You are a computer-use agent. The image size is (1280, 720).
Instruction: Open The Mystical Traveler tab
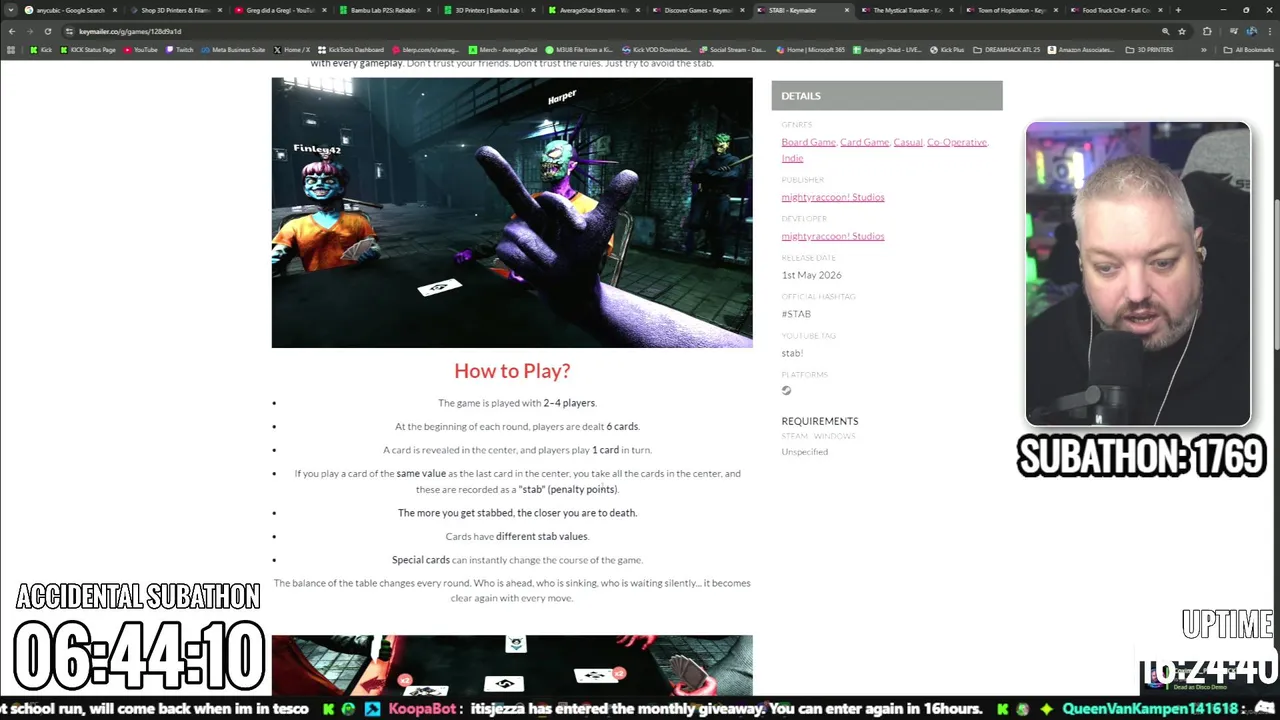(907, 10)
